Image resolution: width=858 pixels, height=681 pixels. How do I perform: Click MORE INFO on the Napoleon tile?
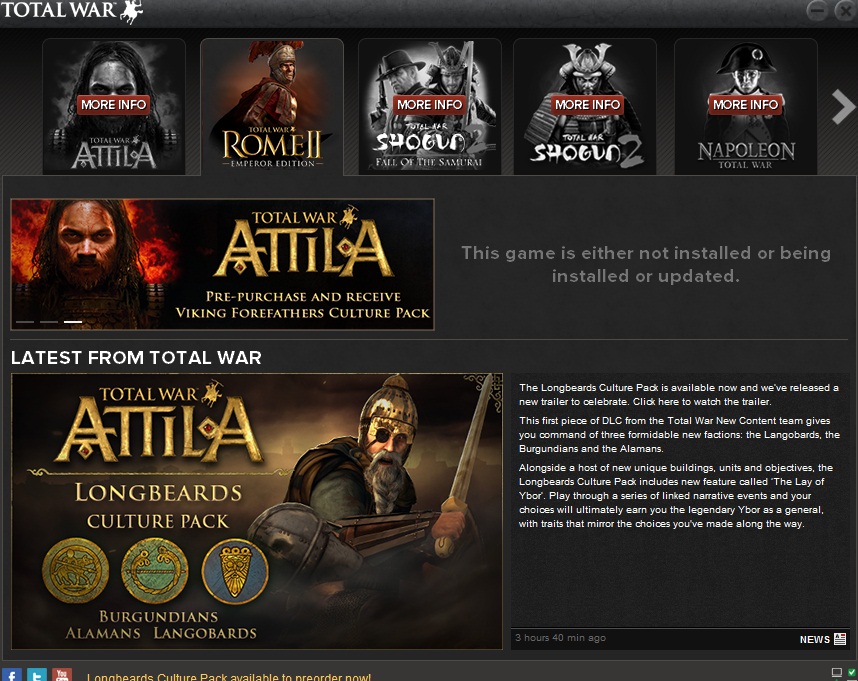click(x=745, y=104)
